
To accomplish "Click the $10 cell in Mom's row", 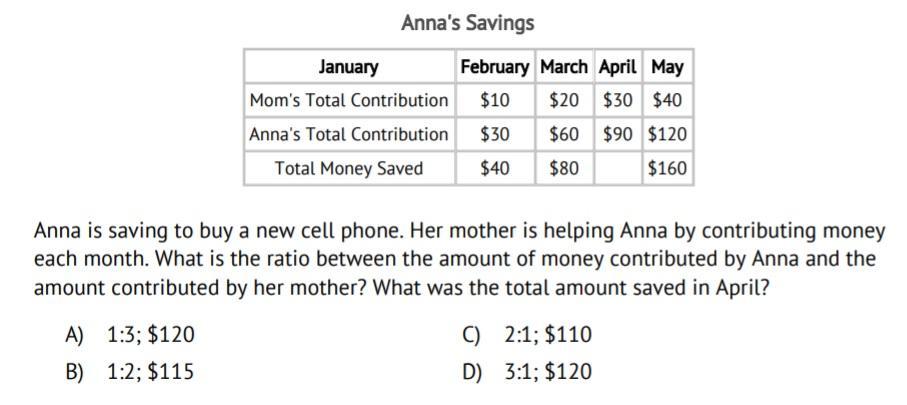I will coord(495,100).
